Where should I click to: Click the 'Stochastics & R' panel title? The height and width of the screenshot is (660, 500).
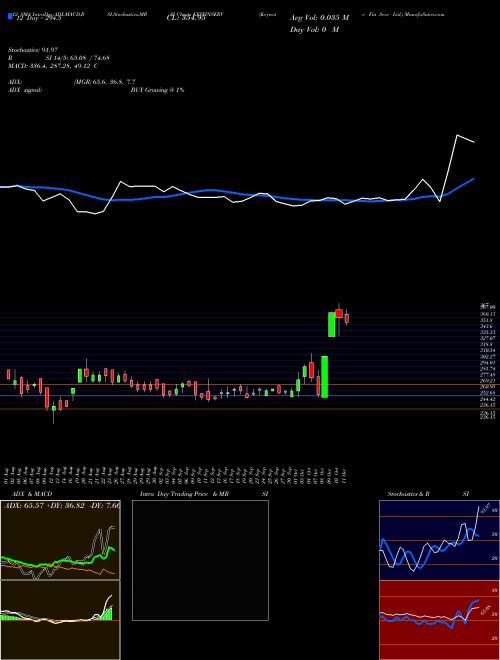409,494
